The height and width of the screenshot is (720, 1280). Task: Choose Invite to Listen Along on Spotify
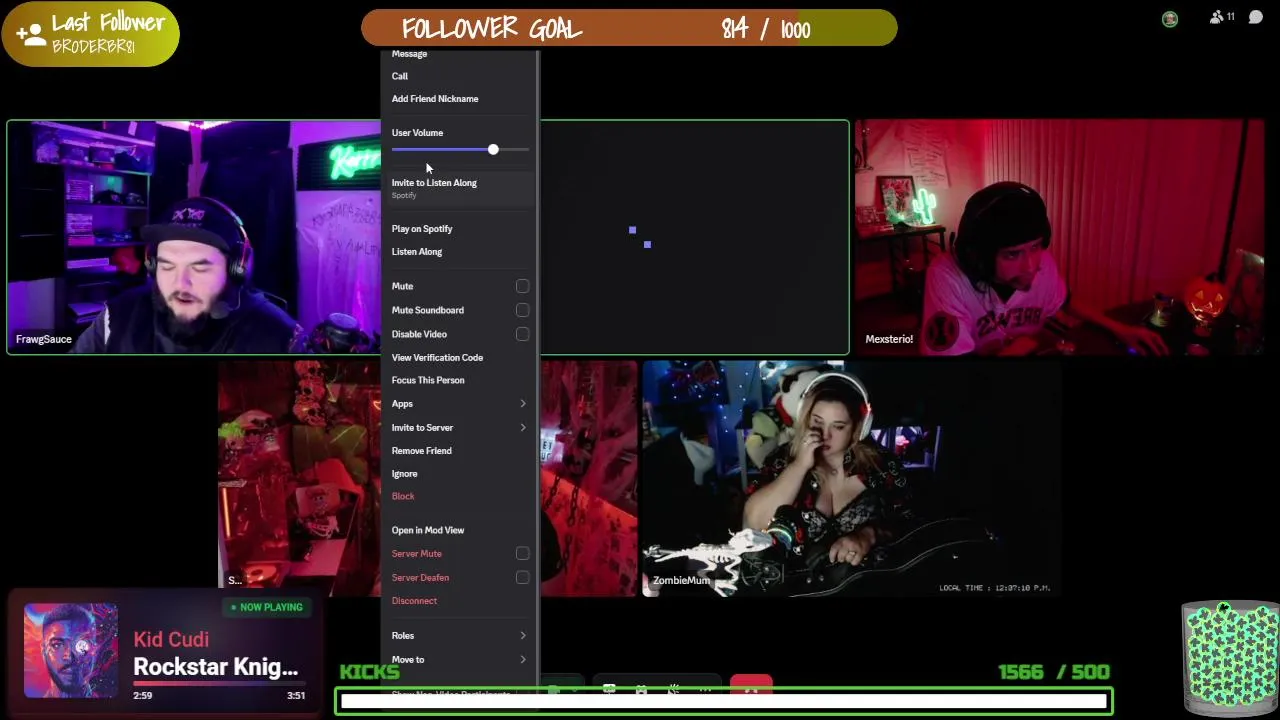(x=459, y=188)
